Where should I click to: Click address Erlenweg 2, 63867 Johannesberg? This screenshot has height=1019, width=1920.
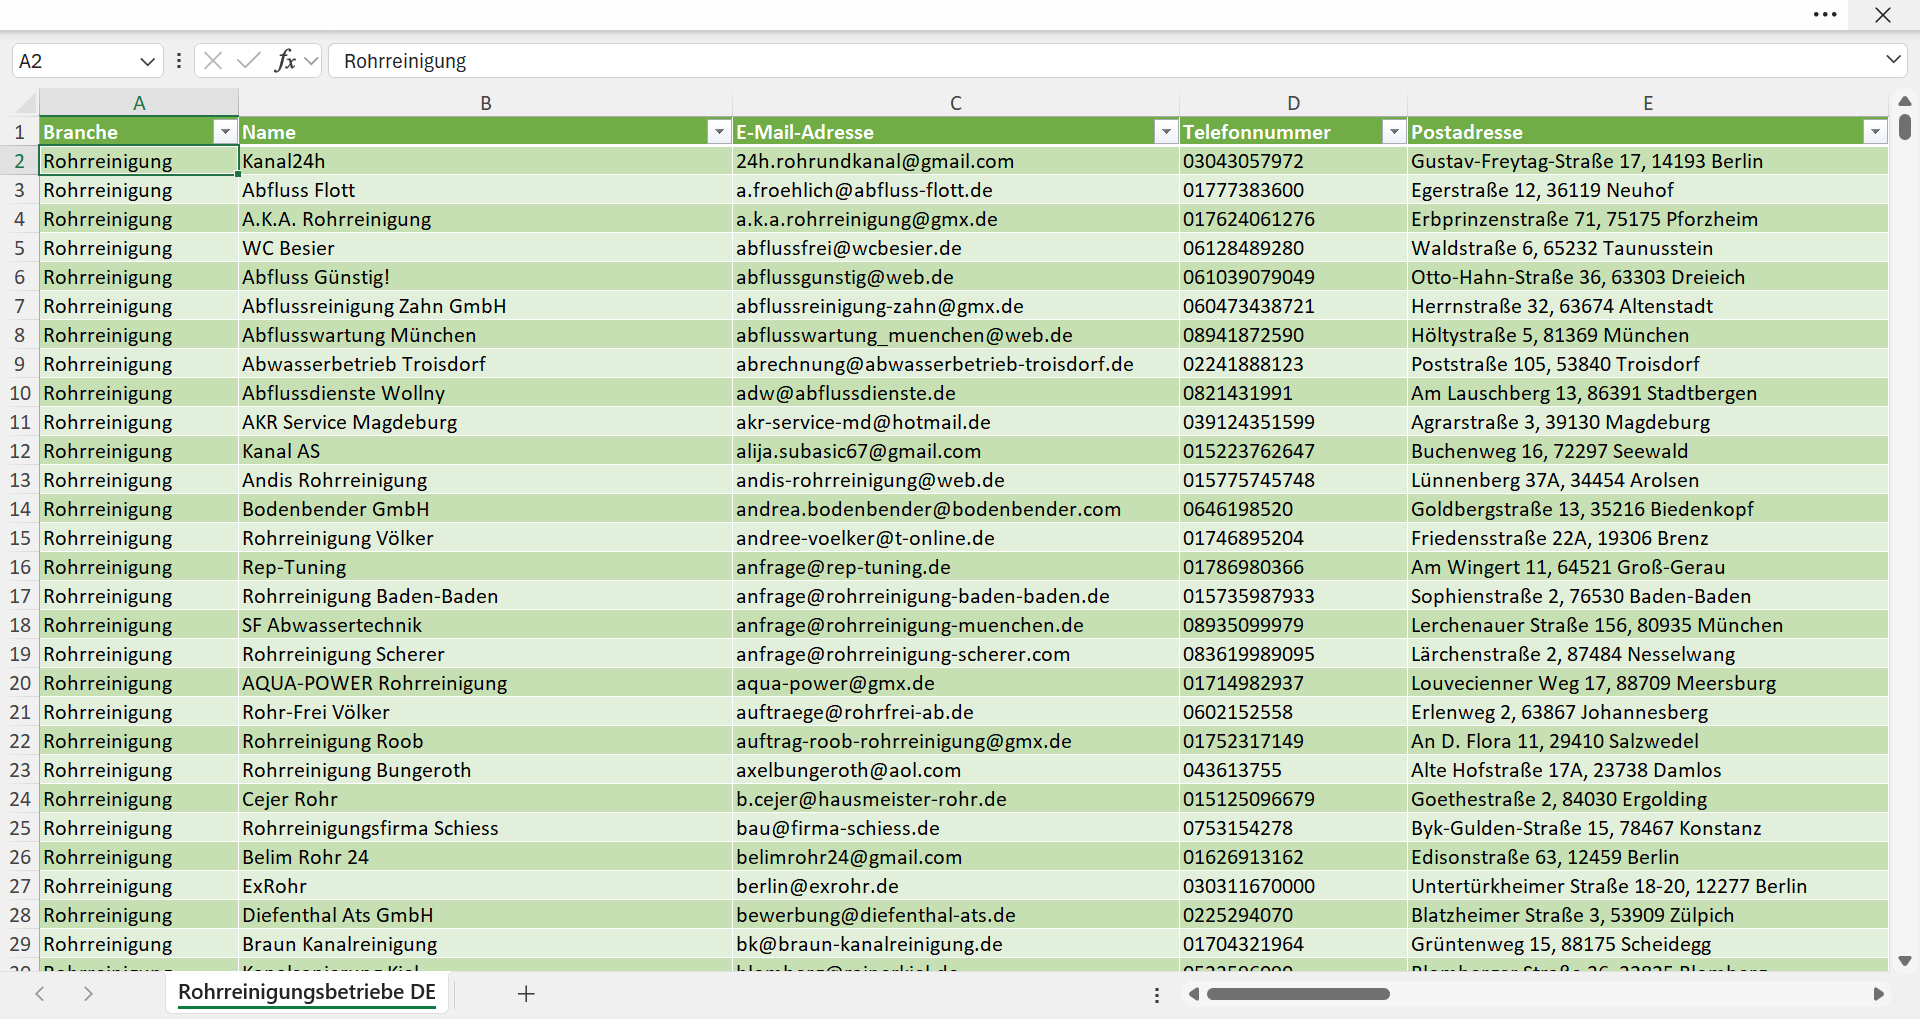(x=1648, y=712)
